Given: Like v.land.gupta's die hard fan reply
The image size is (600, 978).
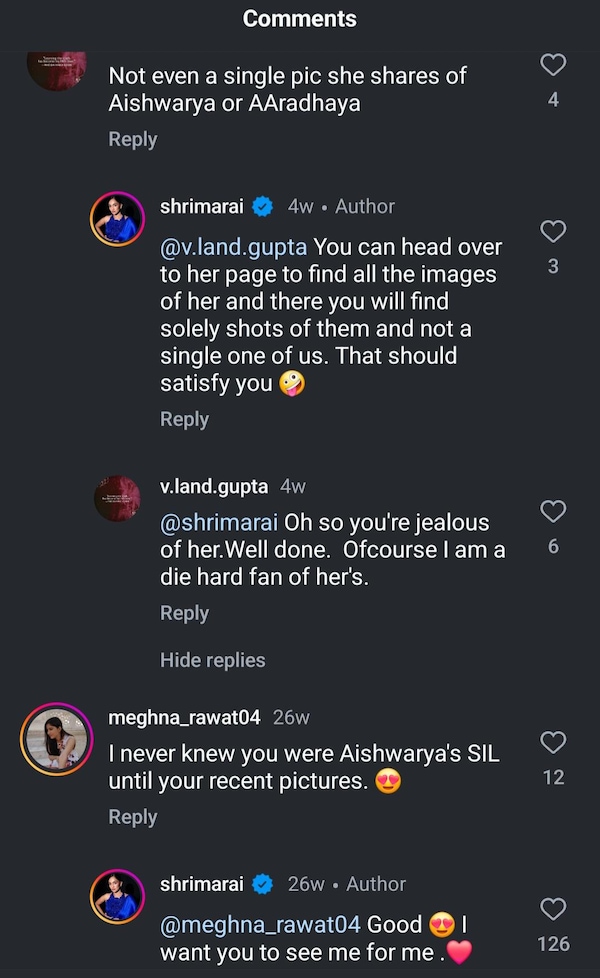Looking at the screenshot, I should coord(553,512).
